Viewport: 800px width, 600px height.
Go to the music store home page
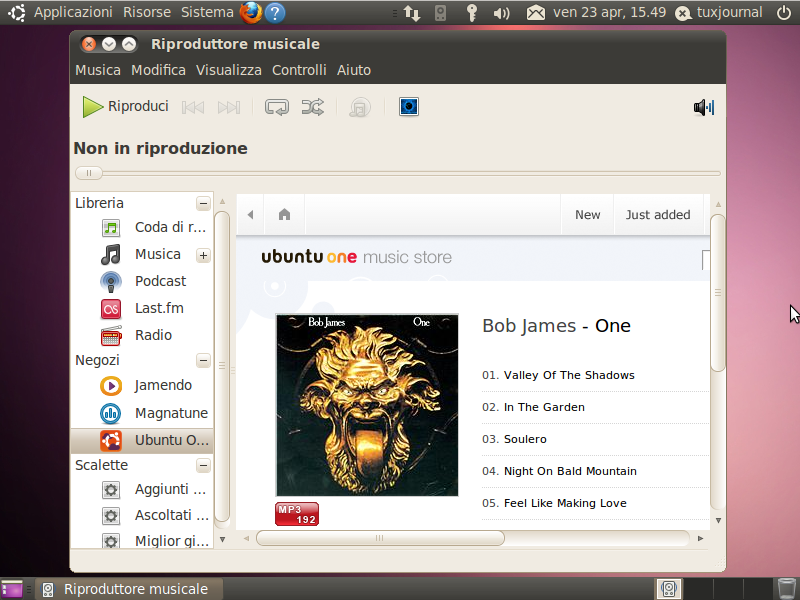(284, 215)
